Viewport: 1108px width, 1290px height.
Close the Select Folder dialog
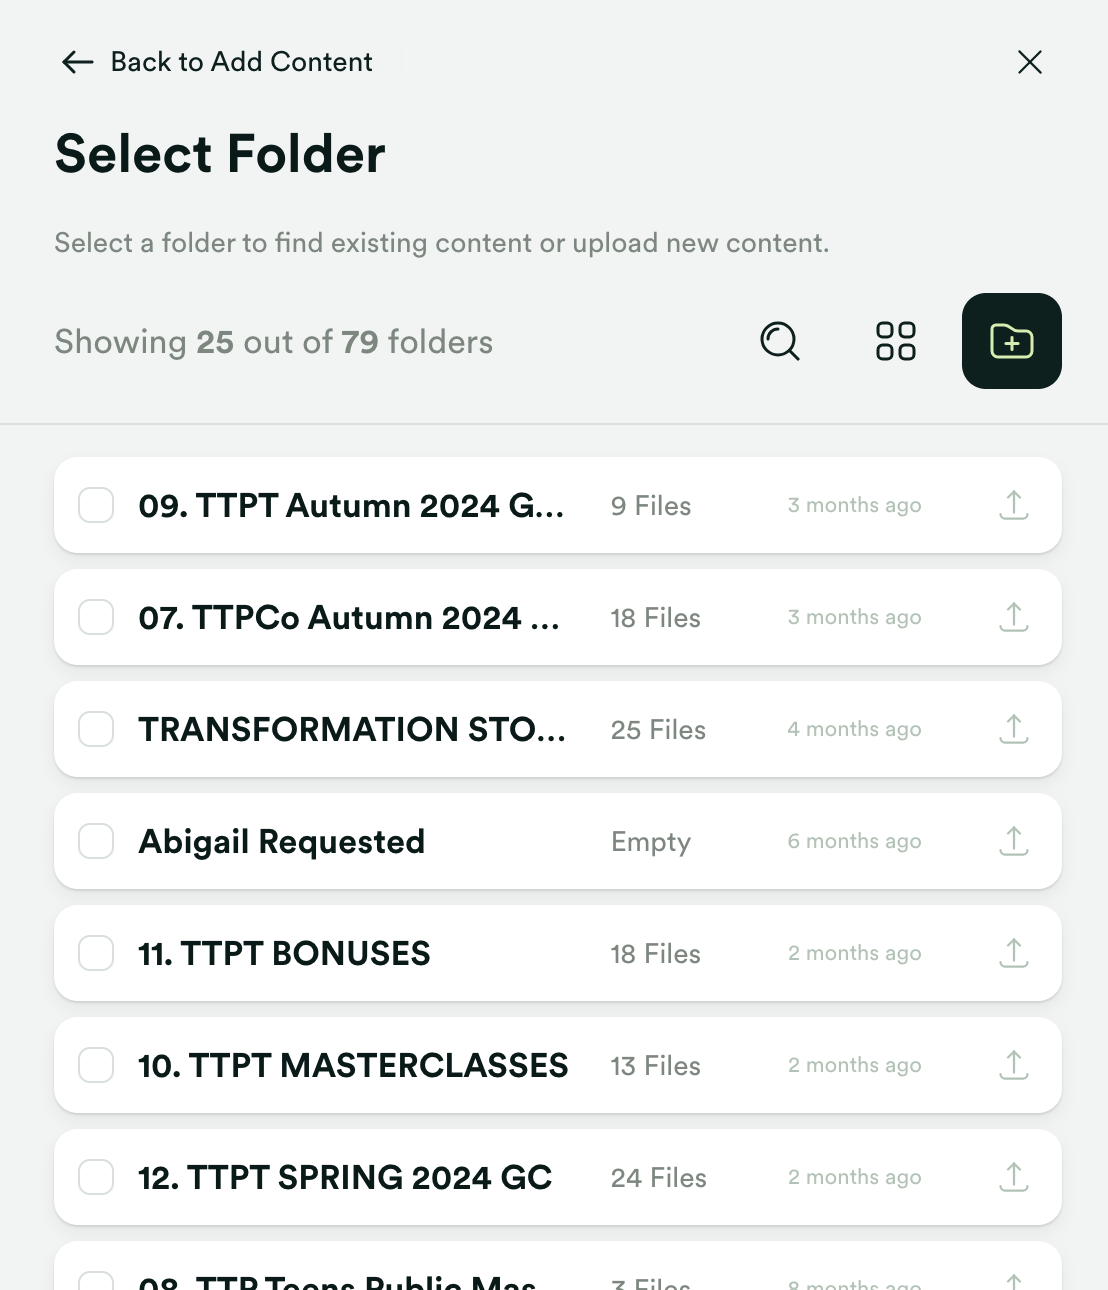[x=1029, y=62]
